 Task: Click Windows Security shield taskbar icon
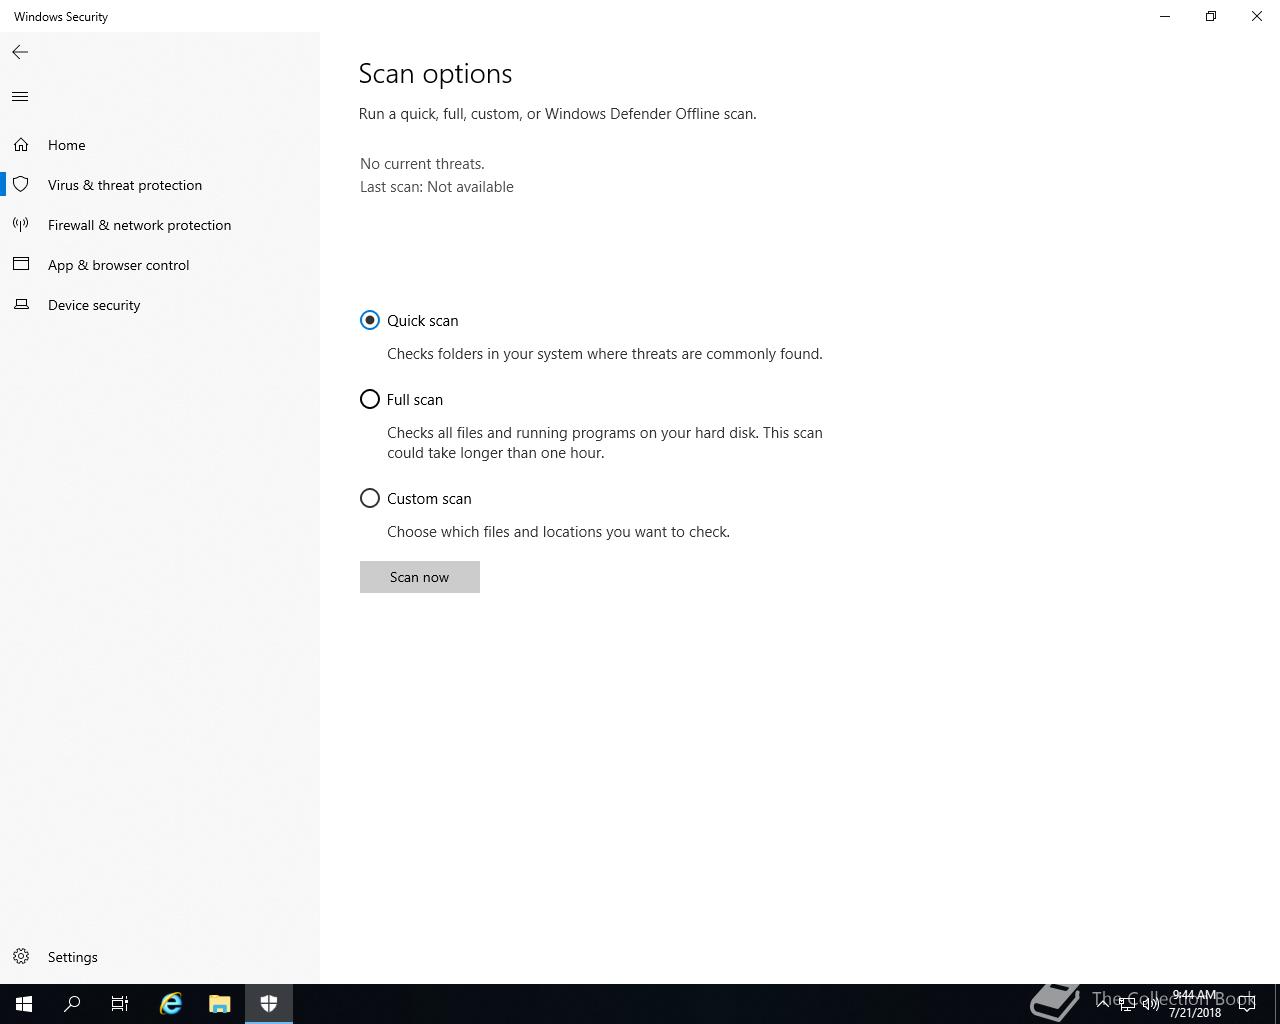click(x=269, y=1004)
